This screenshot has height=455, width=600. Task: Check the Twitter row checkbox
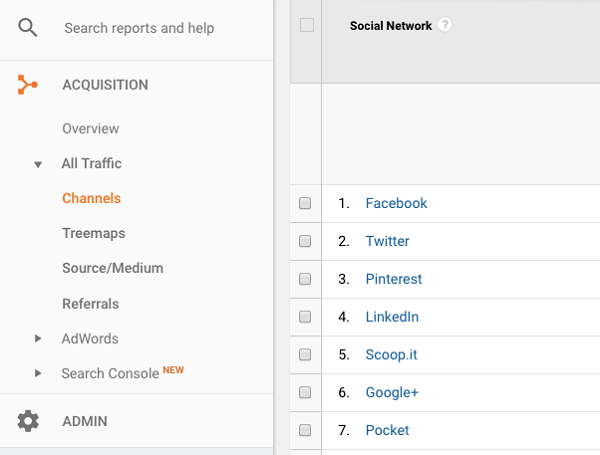[305, 241]
